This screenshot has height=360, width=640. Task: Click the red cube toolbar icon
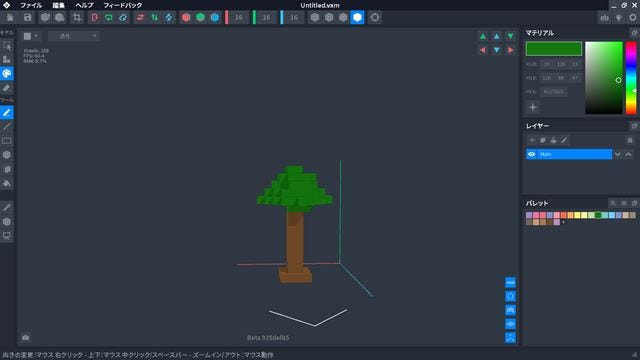click(186, 18)
